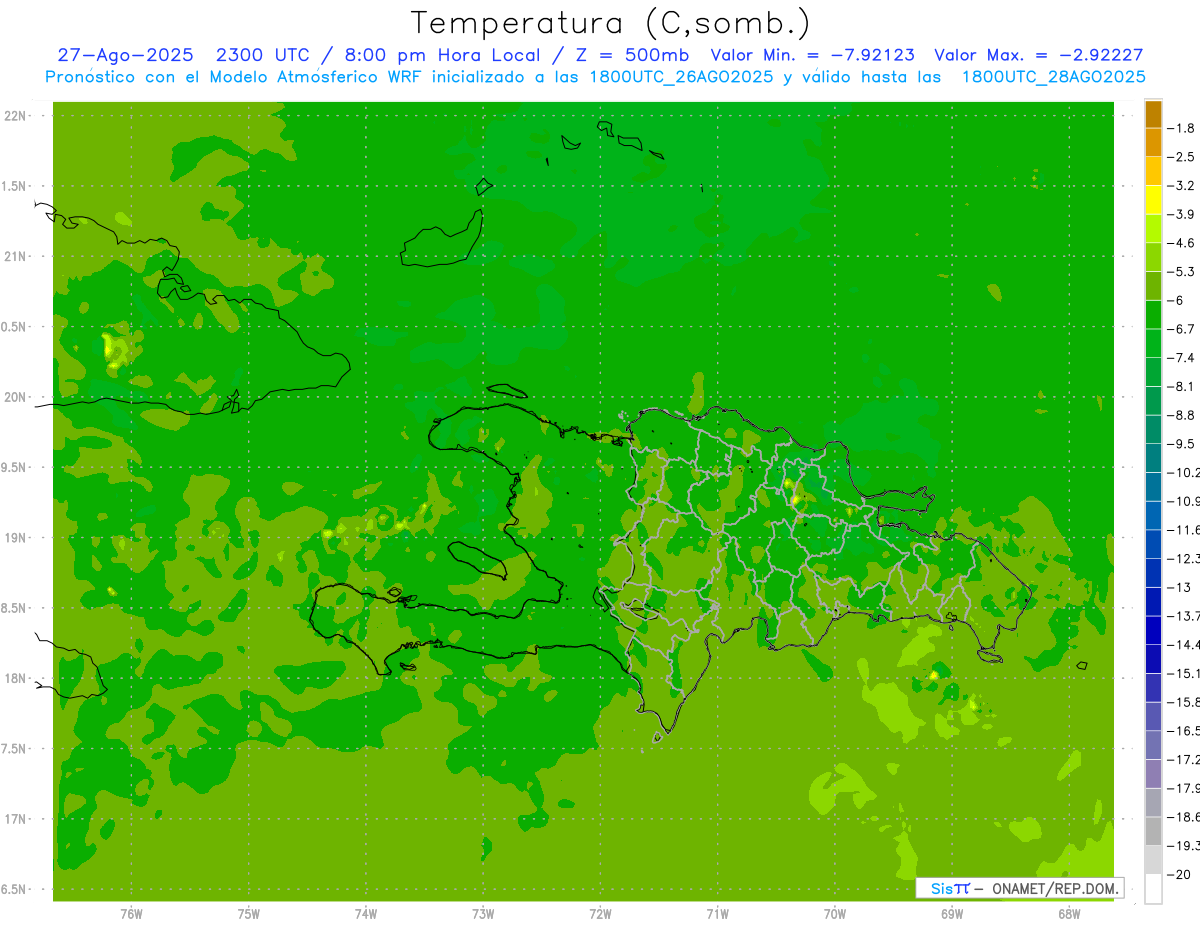Click the "75W" longitude axis label

click(x=249, y=914)
